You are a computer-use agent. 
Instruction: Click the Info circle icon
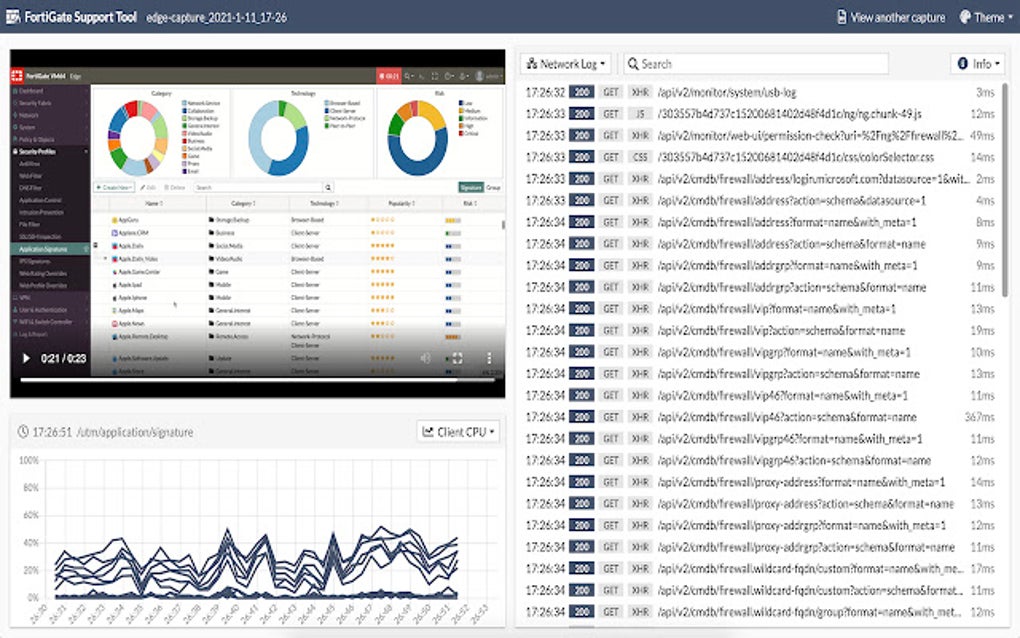(962, 63)
